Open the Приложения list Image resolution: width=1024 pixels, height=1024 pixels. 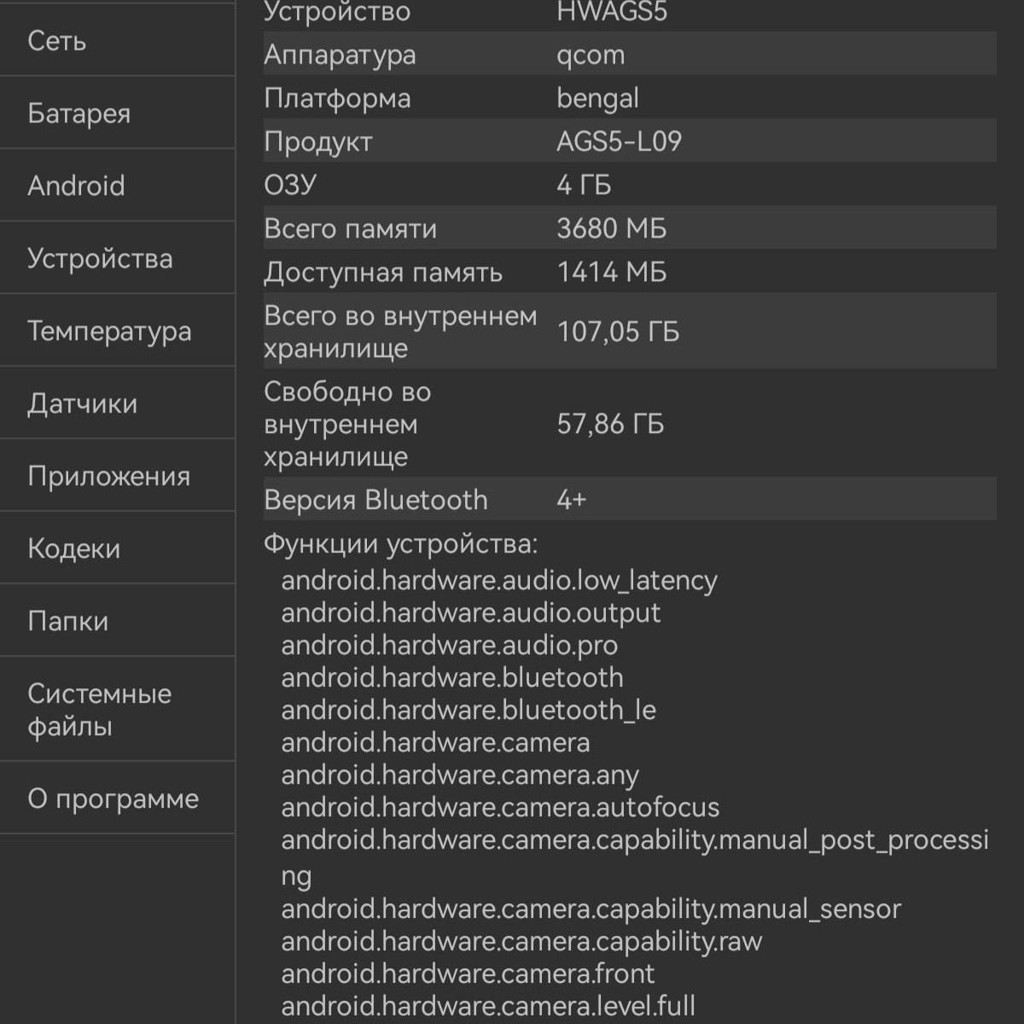(x=118, y=475)
